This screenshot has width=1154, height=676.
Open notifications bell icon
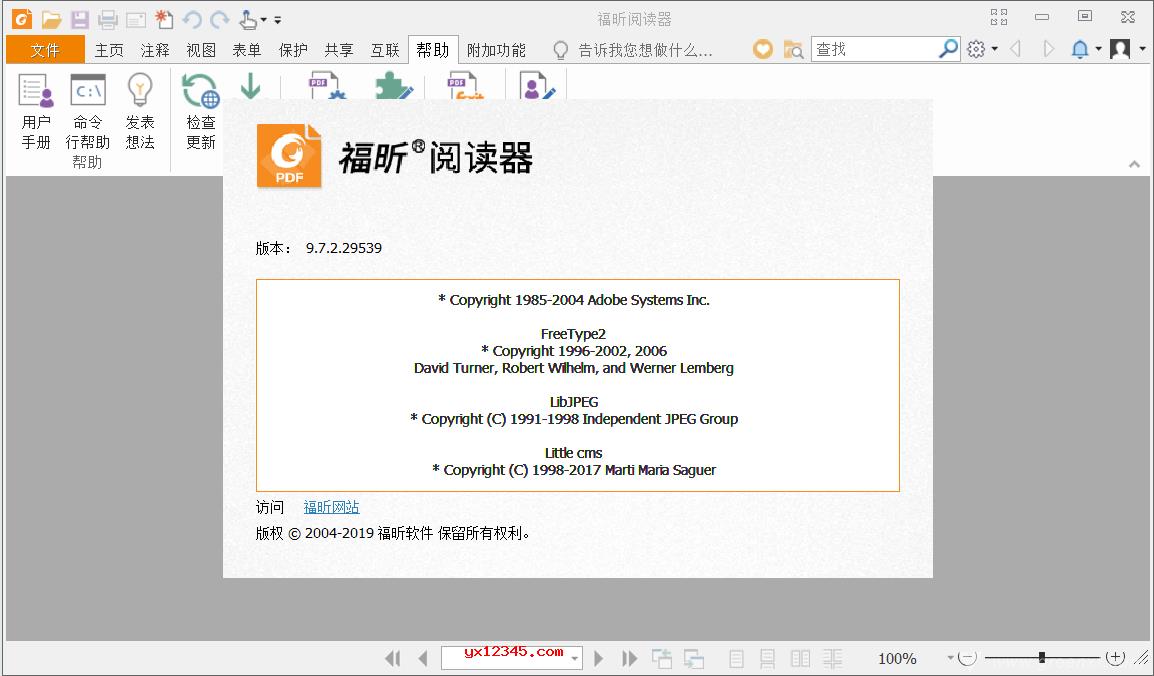pos(1080,49)
